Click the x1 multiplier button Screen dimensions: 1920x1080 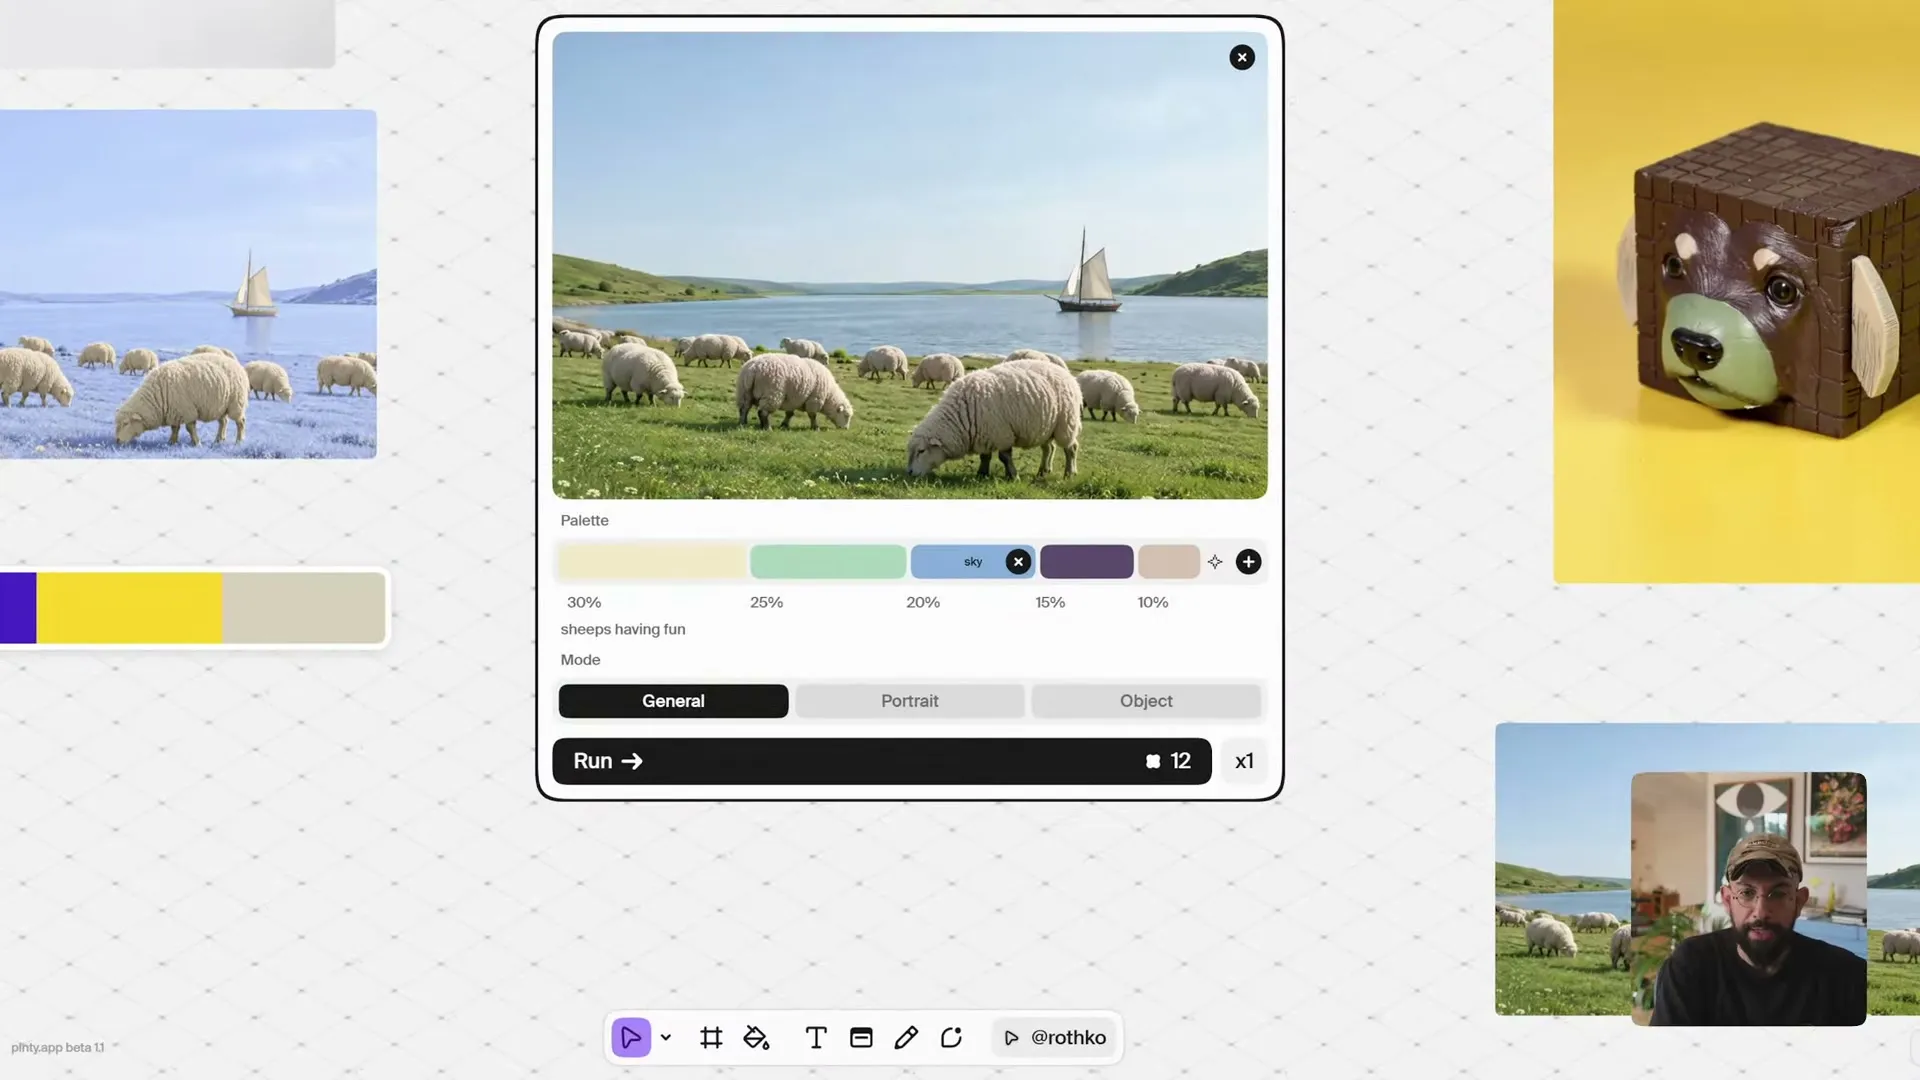[x=1244, y=761]
